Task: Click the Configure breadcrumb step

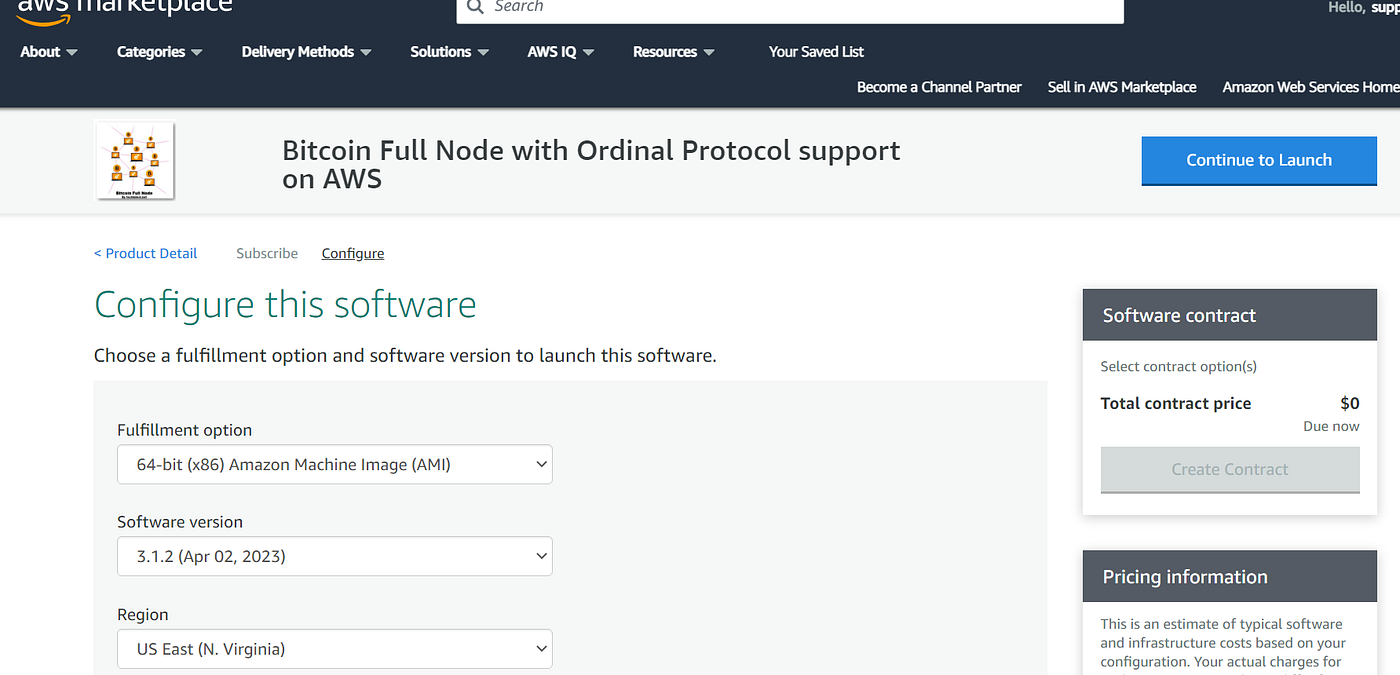Action: point(353,254)
